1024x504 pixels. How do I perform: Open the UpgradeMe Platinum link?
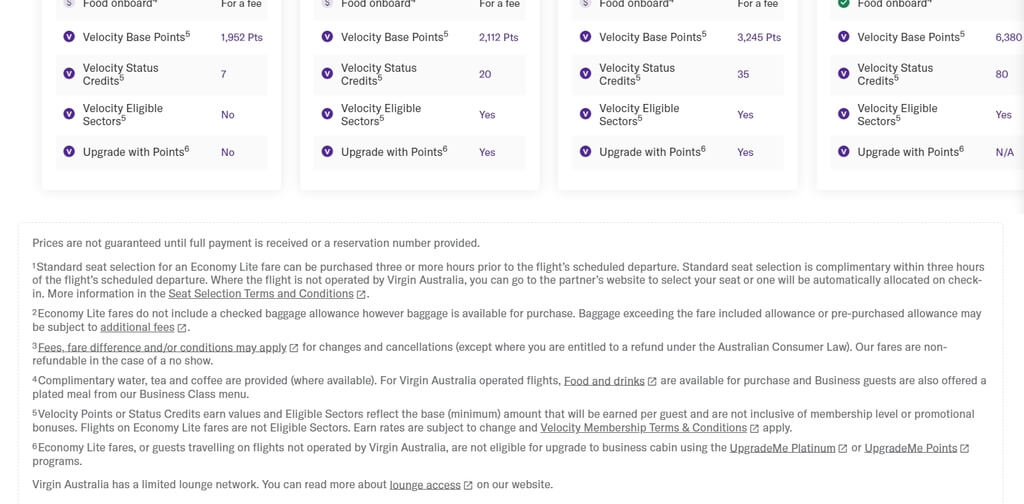pos(782,448)
